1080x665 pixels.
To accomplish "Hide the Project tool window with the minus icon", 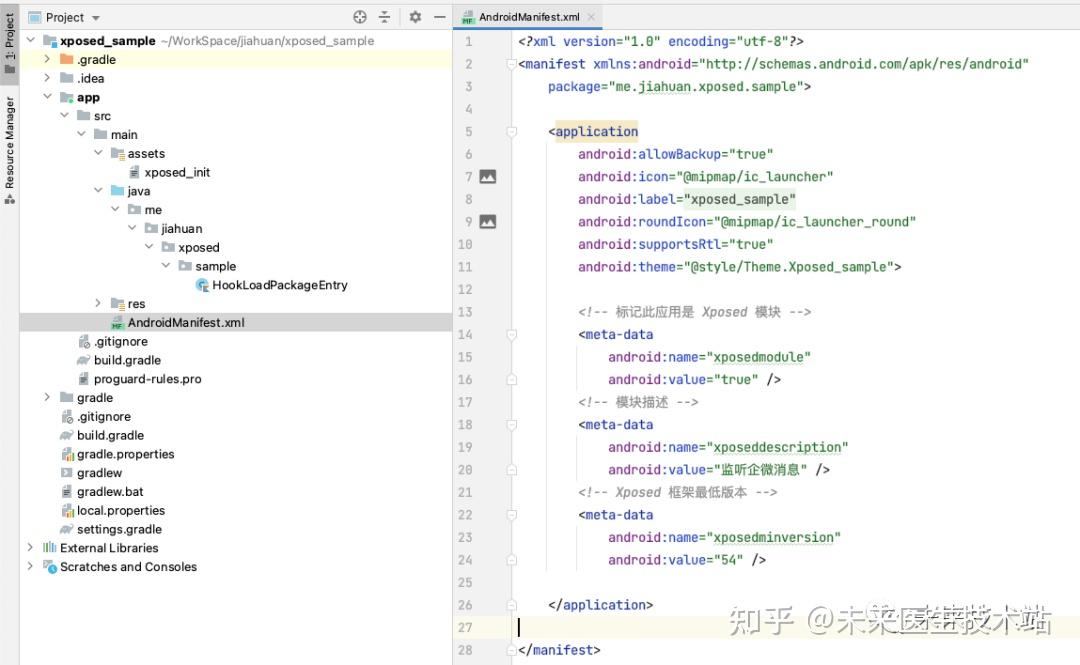I will (x=440, y=17).
